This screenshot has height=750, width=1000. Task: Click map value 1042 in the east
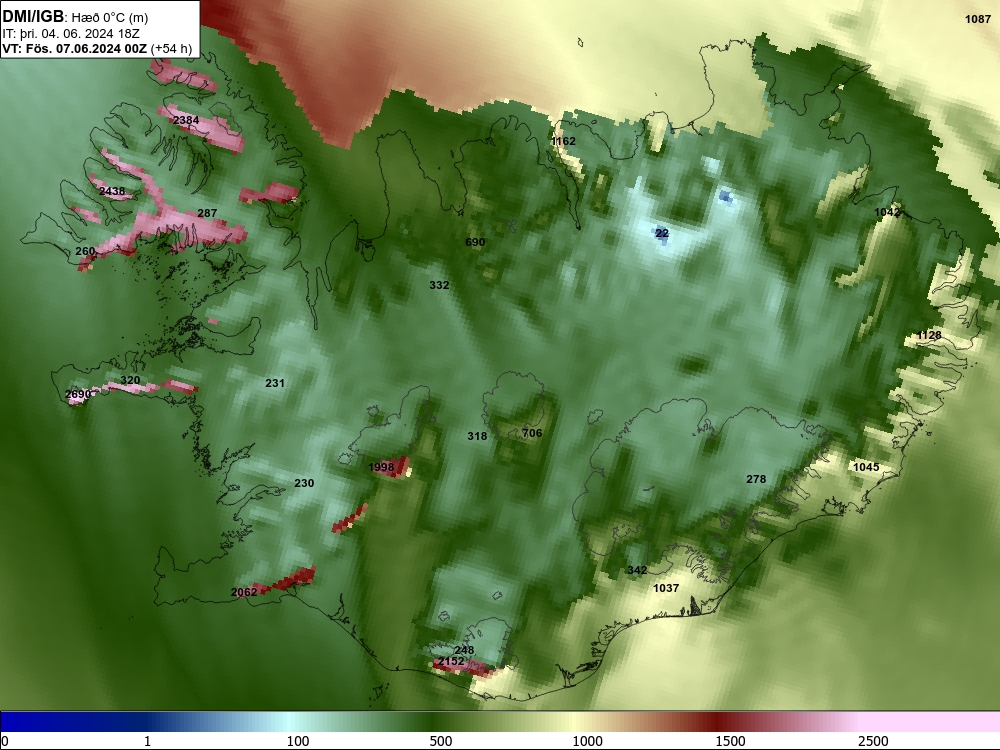pyautogui.click(x=887, y=212)
